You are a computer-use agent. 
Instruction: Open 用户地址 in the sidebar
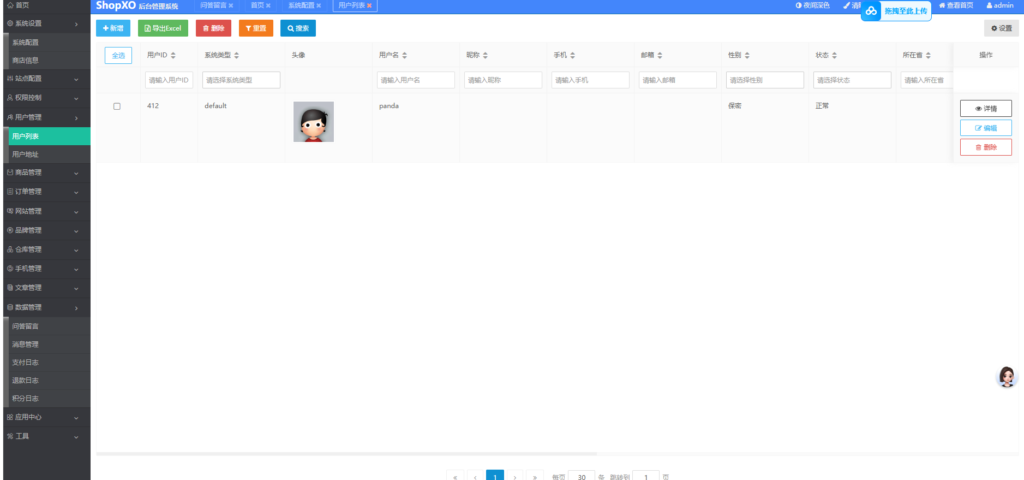point(50,155)
